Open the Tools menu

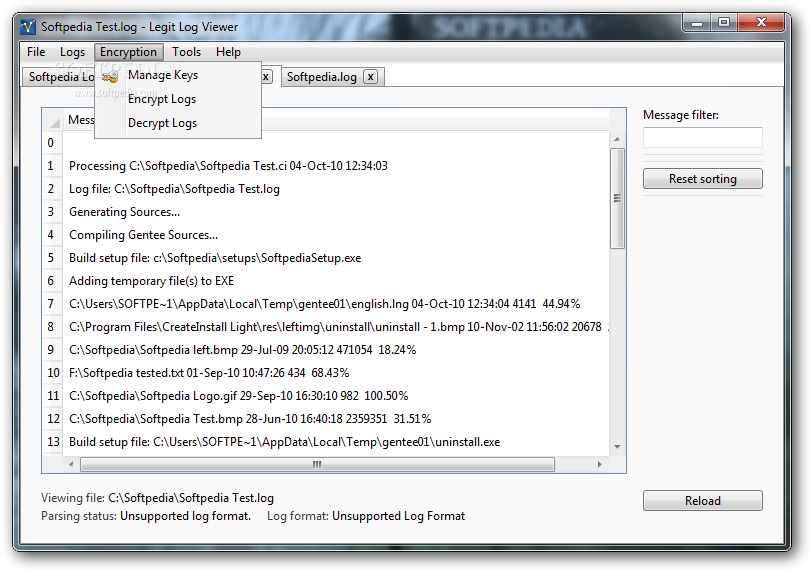[x=186, y=52]
